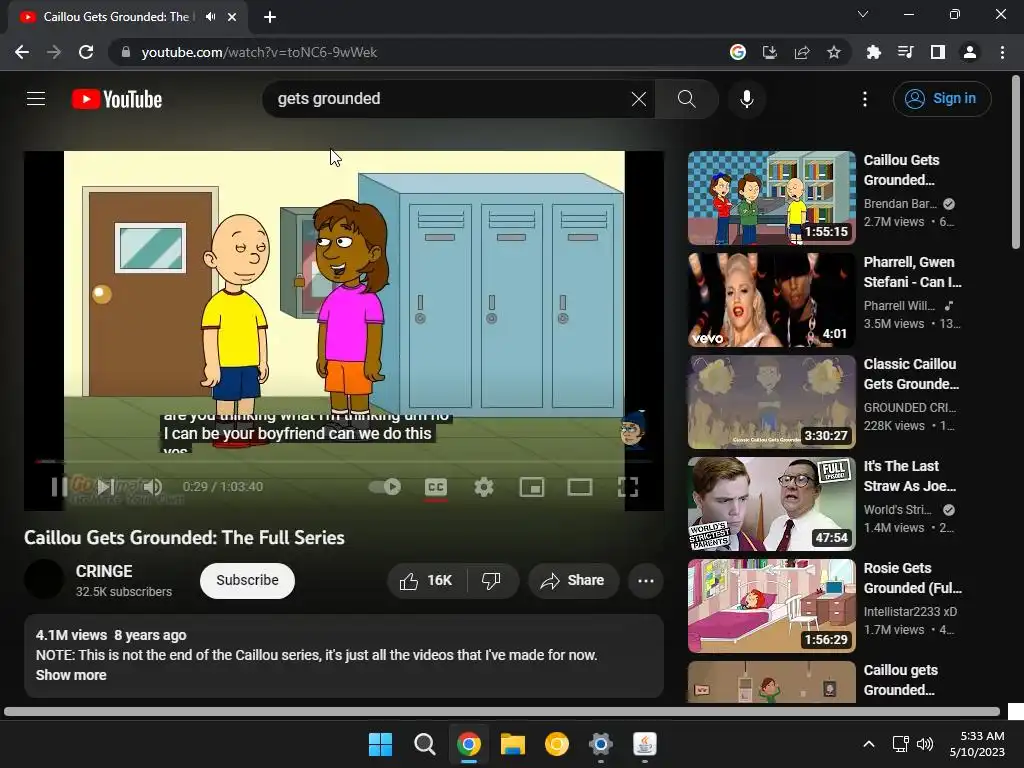Mute the video player volume
Image resolution: width=1024 pixels, height=768 pixels.
(x=153, y=487)
